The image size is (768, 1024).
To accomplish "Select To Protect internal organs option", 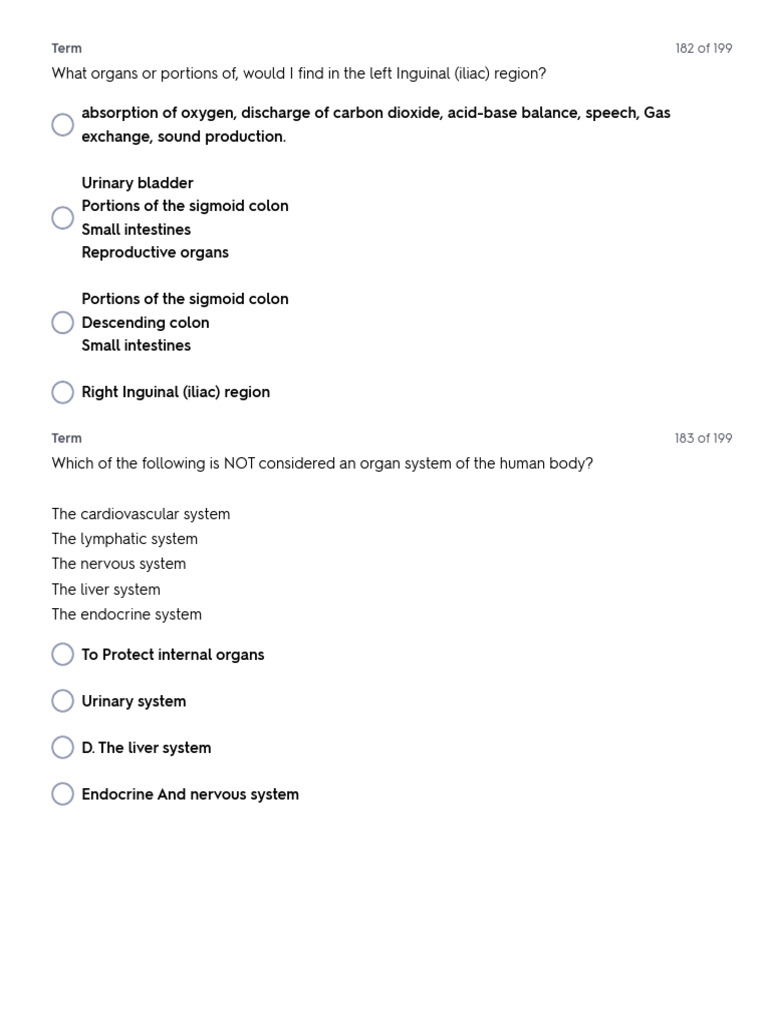I will pos(63,654).
